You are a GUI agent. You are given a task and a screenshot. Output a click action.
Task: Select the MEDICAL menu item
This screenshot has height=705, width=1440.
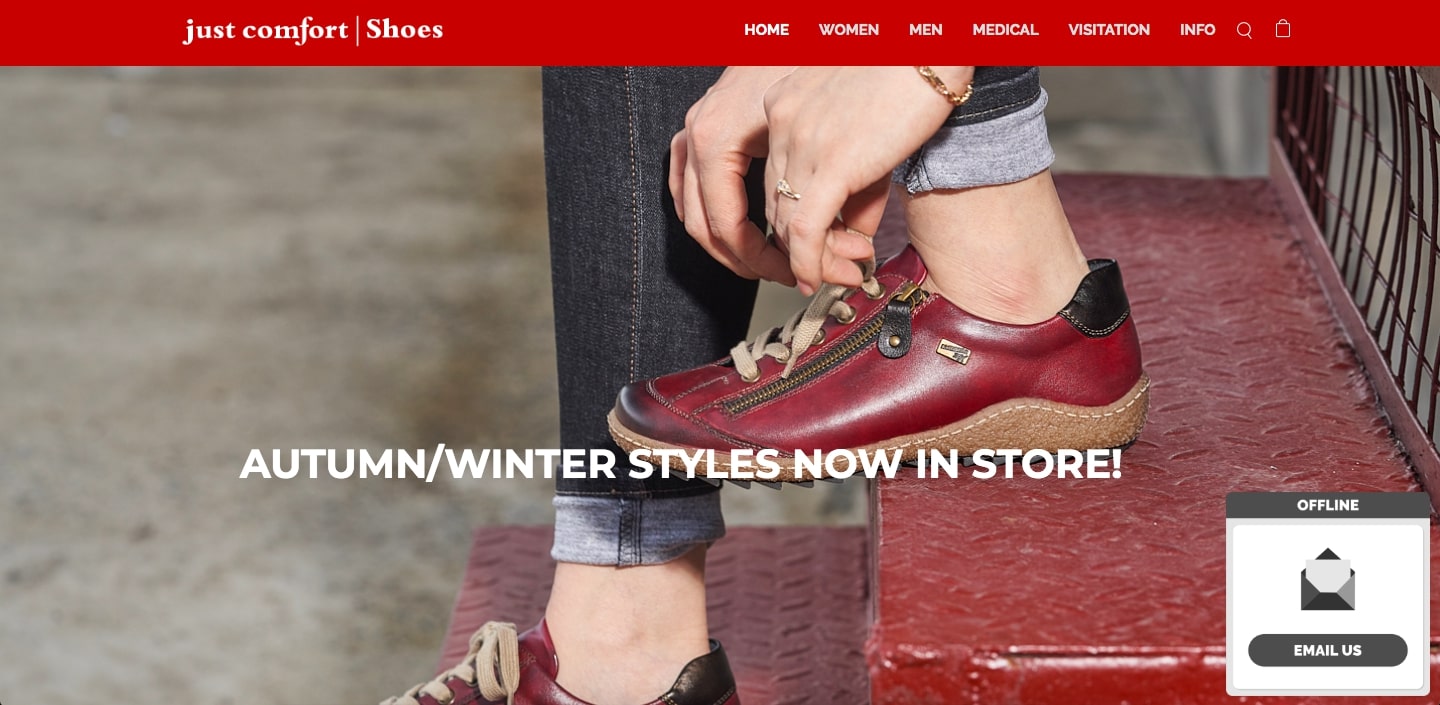tap(1006, 30)
